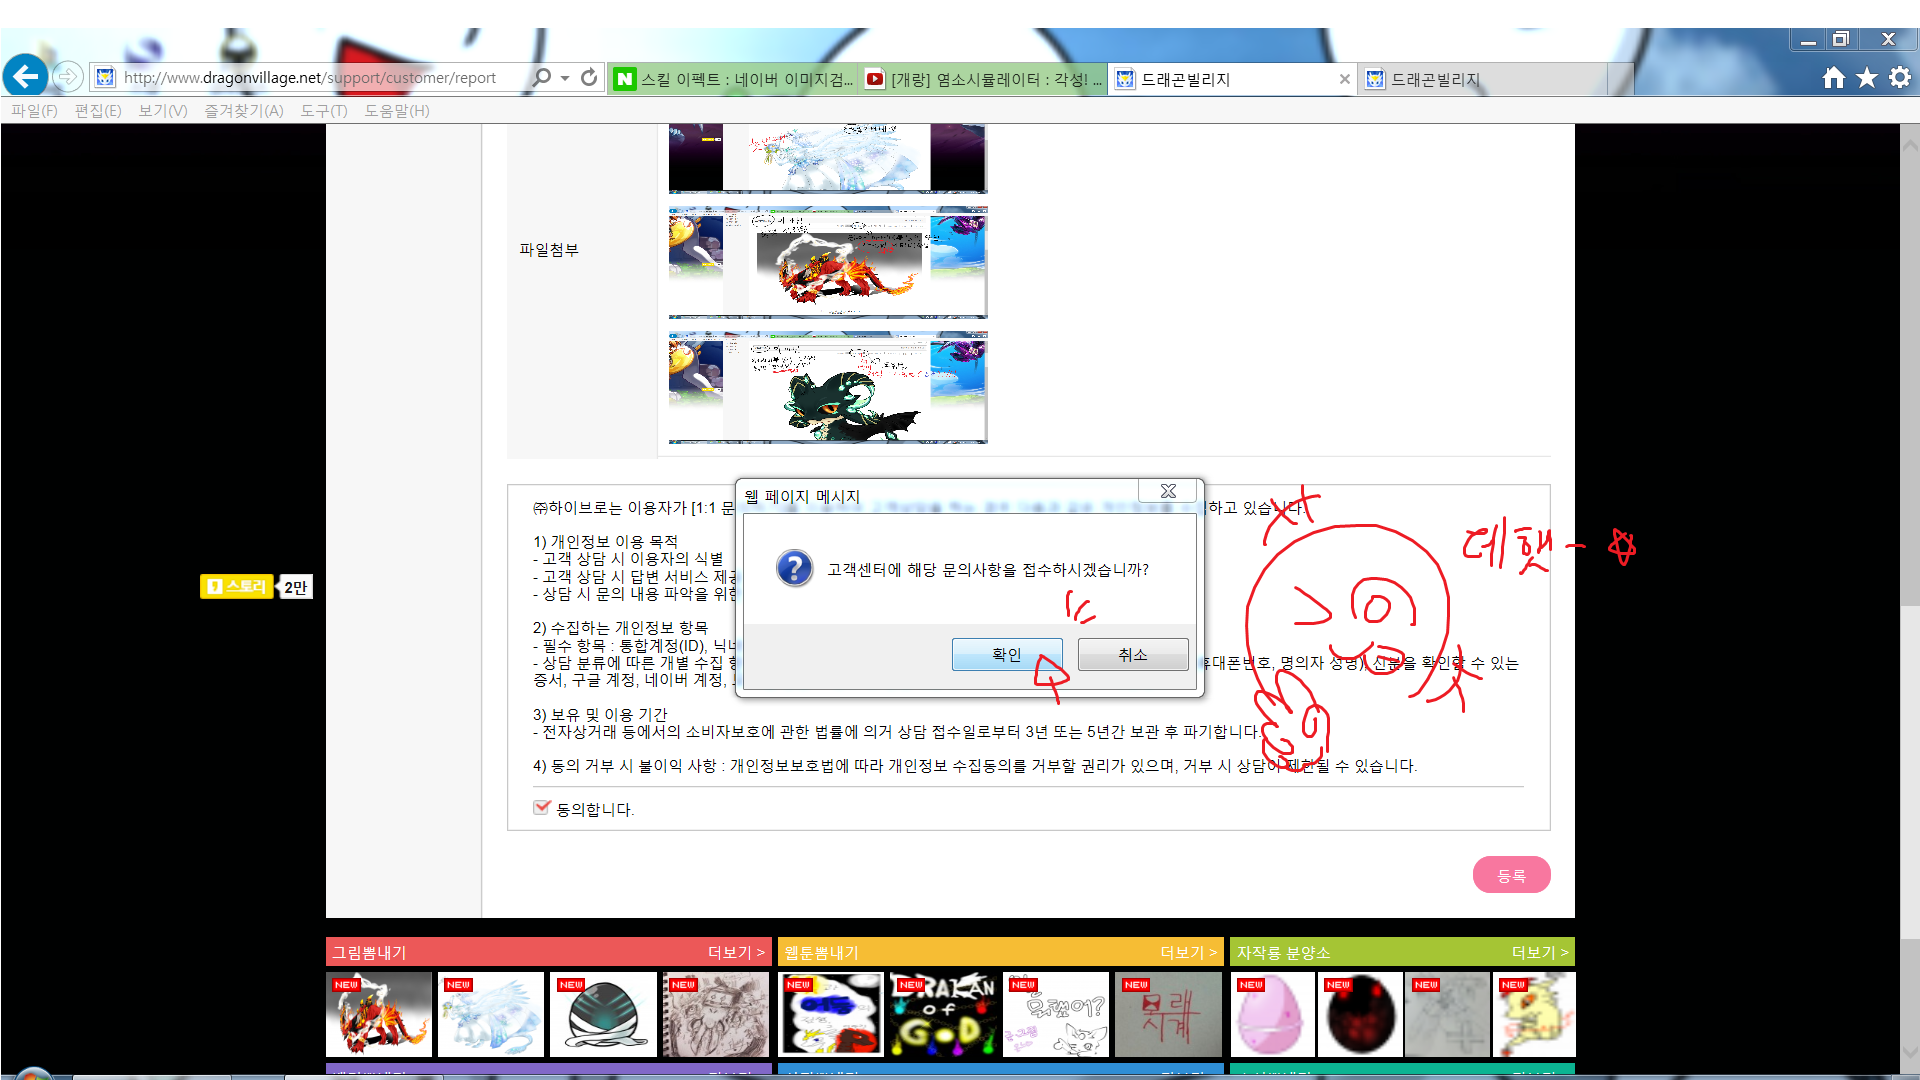Click the browser forward arrow
Image resolution: width=1920 pixels, height=1080 pixels.
pos(67,77)
